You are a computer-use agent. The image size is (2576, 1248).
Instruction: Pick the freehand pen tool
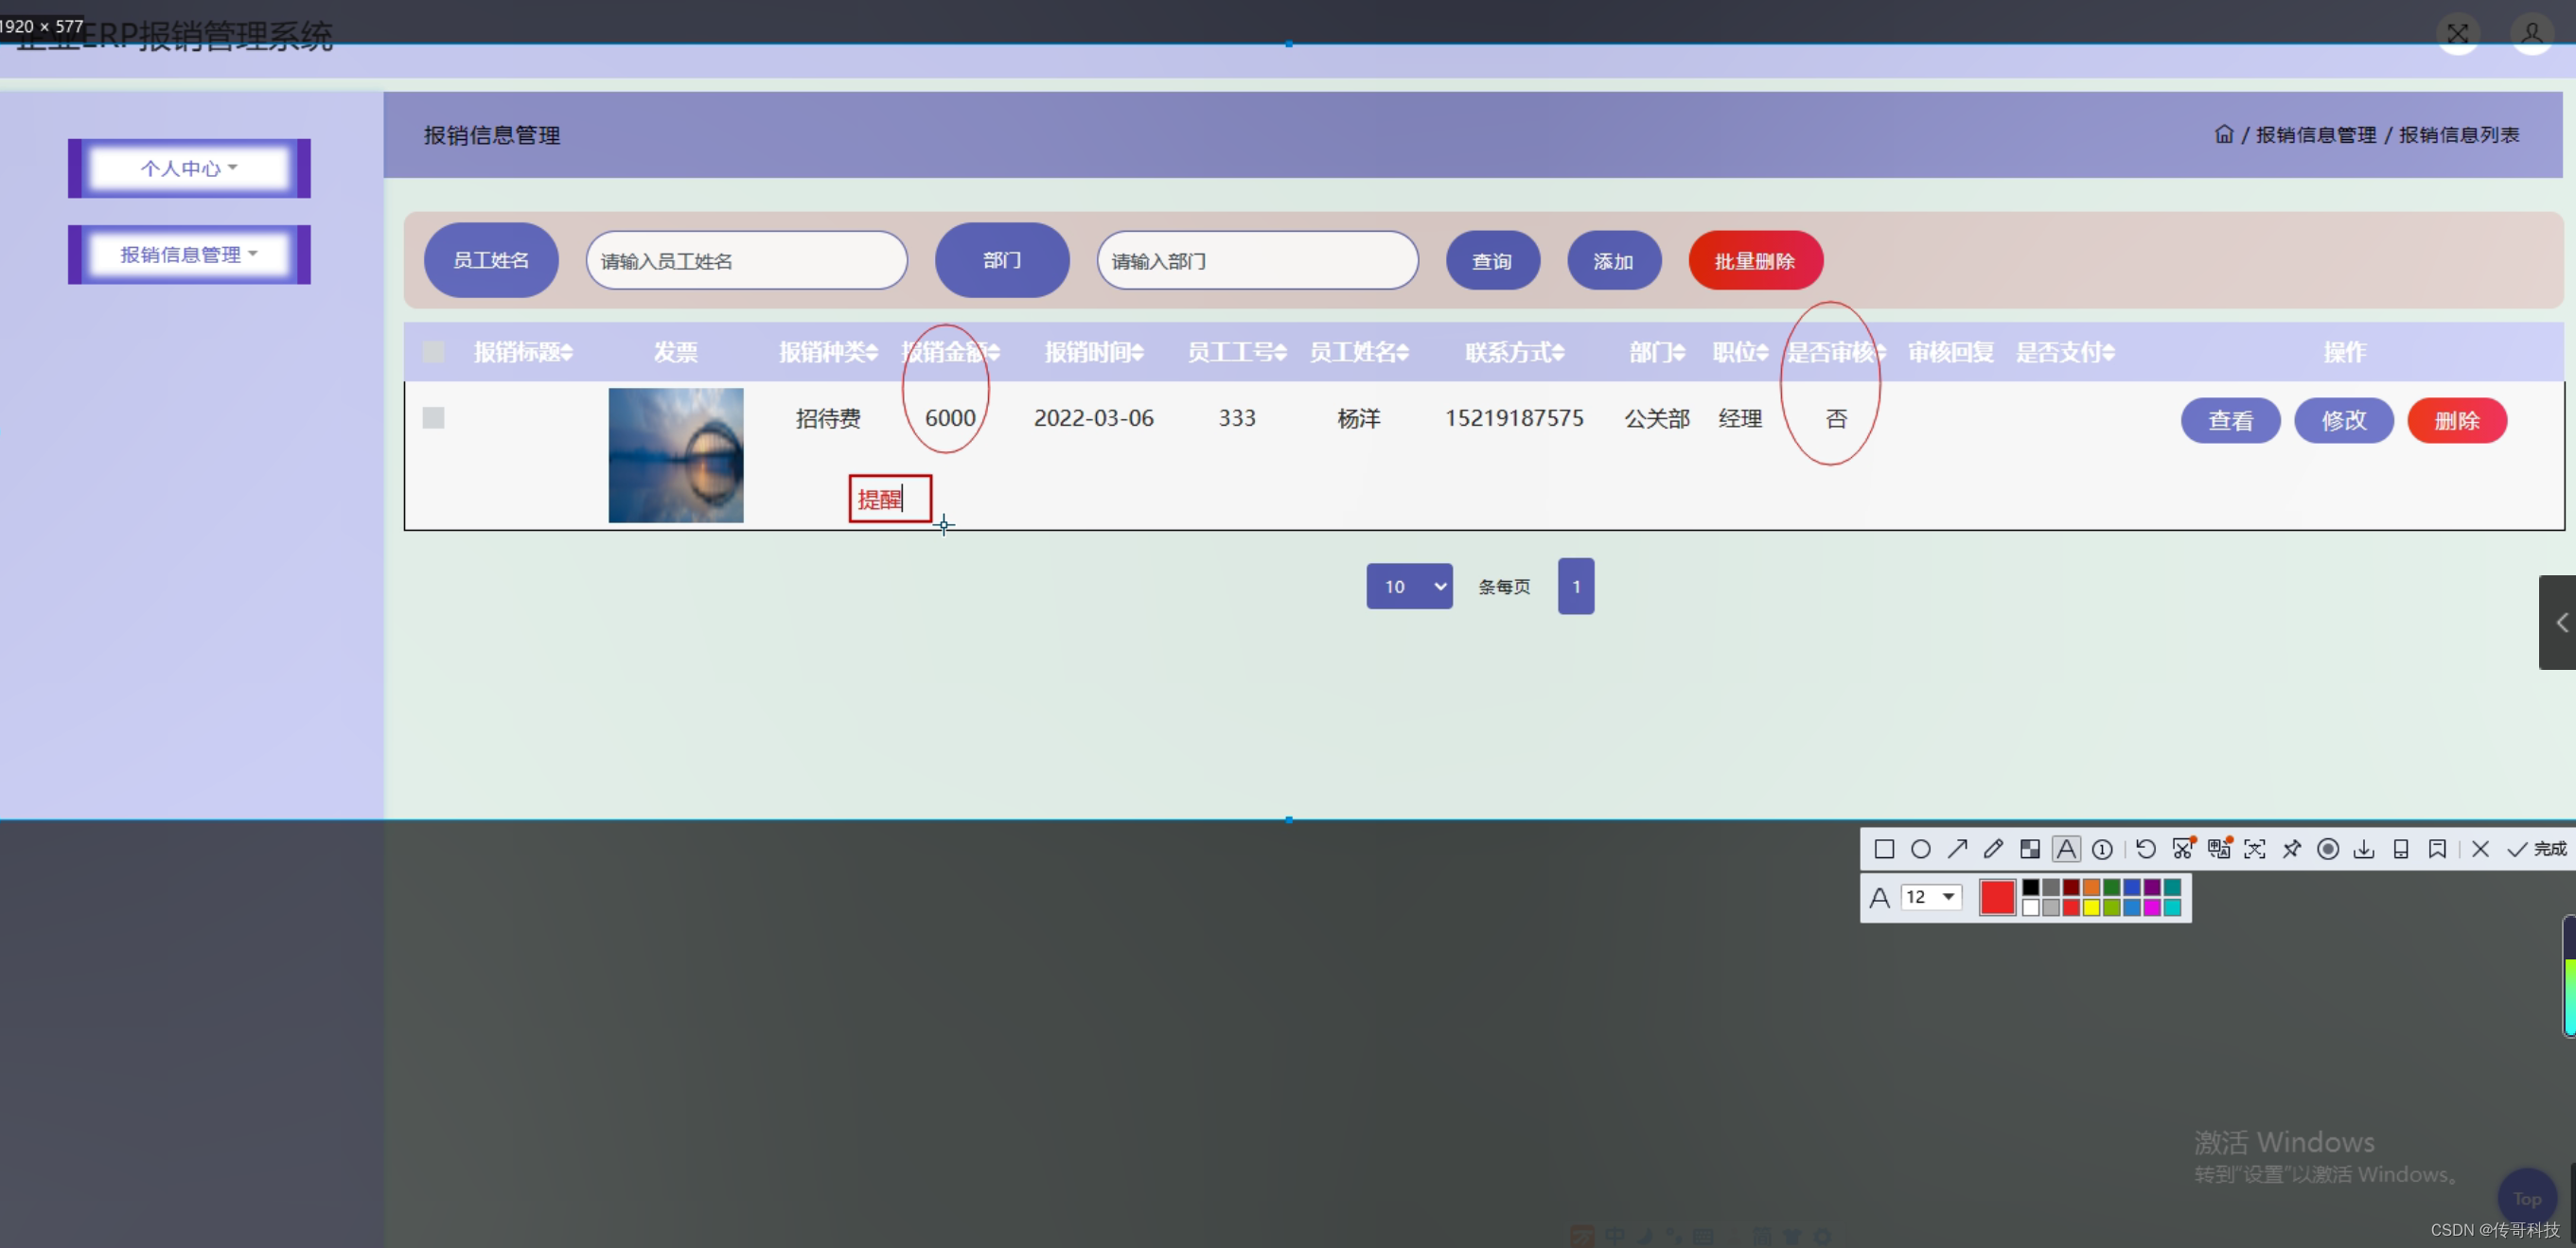coord(1993,849)
